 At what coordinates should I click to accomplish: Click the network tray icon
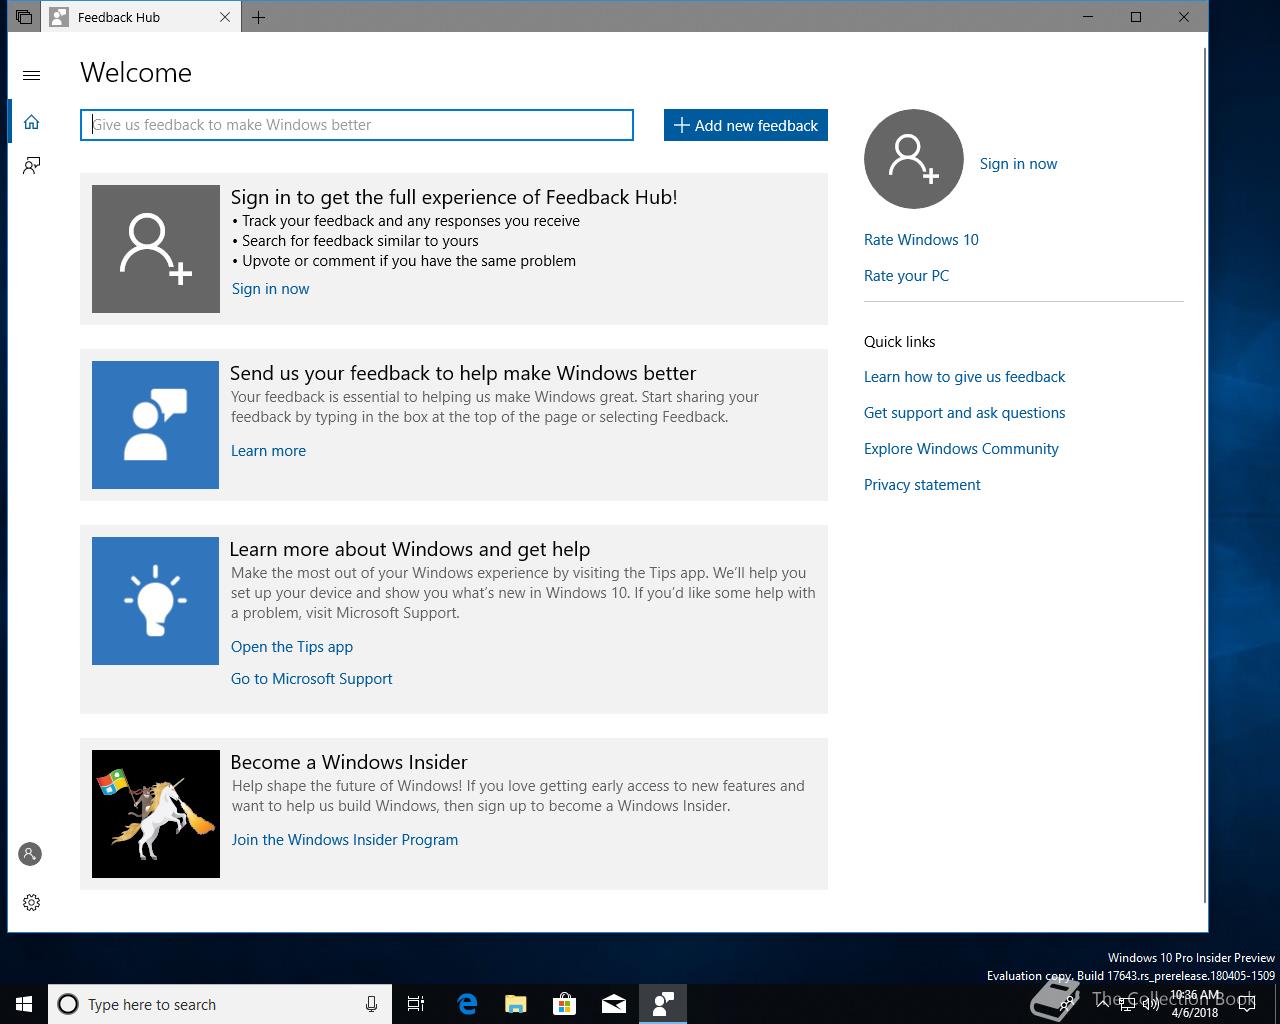[1126, 1004]
